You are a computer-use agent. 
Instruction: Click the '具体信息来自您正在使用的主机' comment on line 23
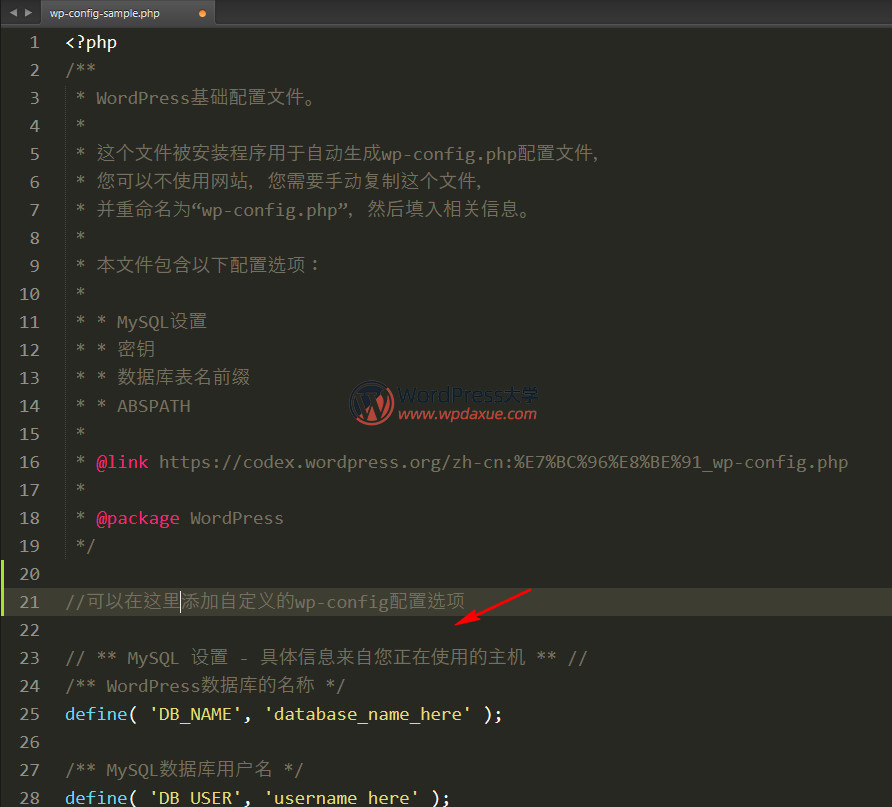(393, 658)
